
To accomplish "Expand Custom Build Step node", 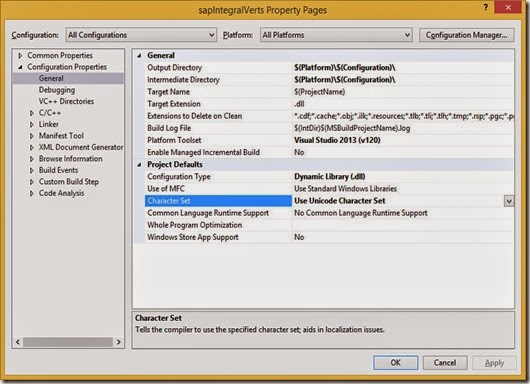I will pos(32,182).
